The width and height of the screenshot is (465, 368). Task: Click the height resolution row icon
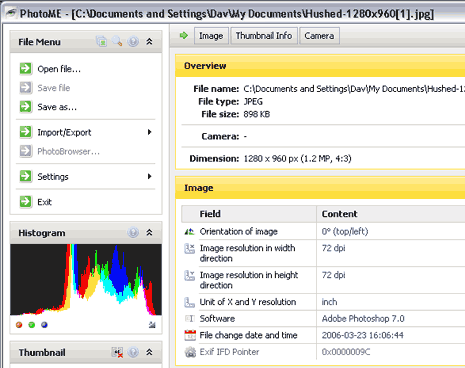(190, 275)
